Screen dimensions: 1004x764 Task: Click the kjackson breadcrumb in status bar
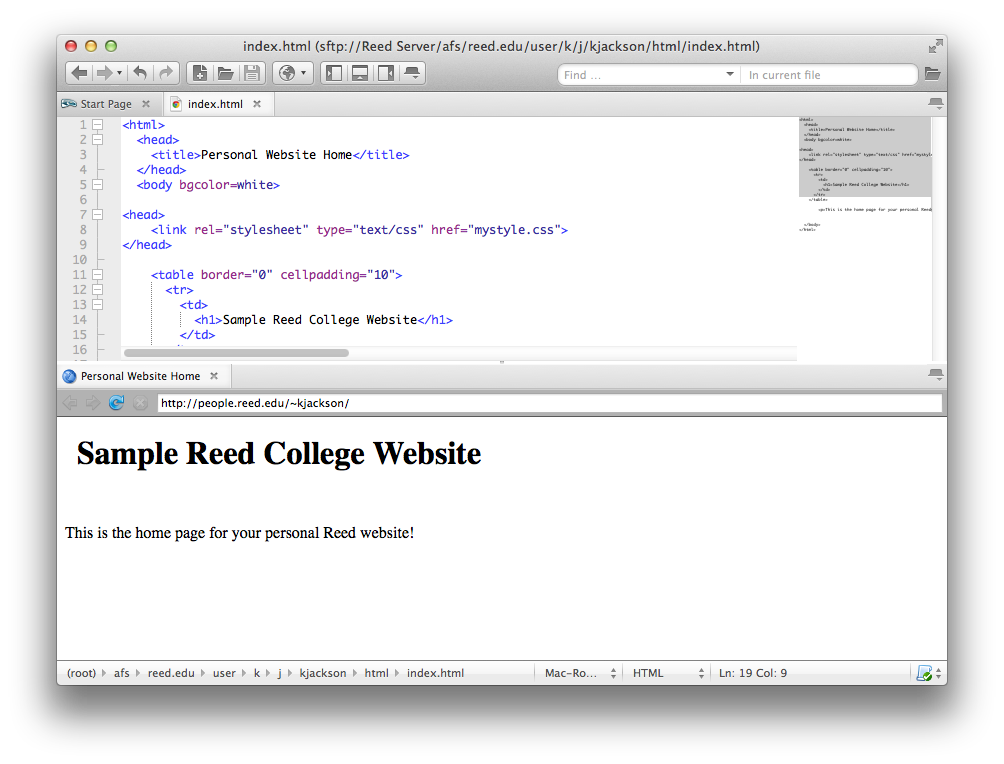(x=323, y=673)
